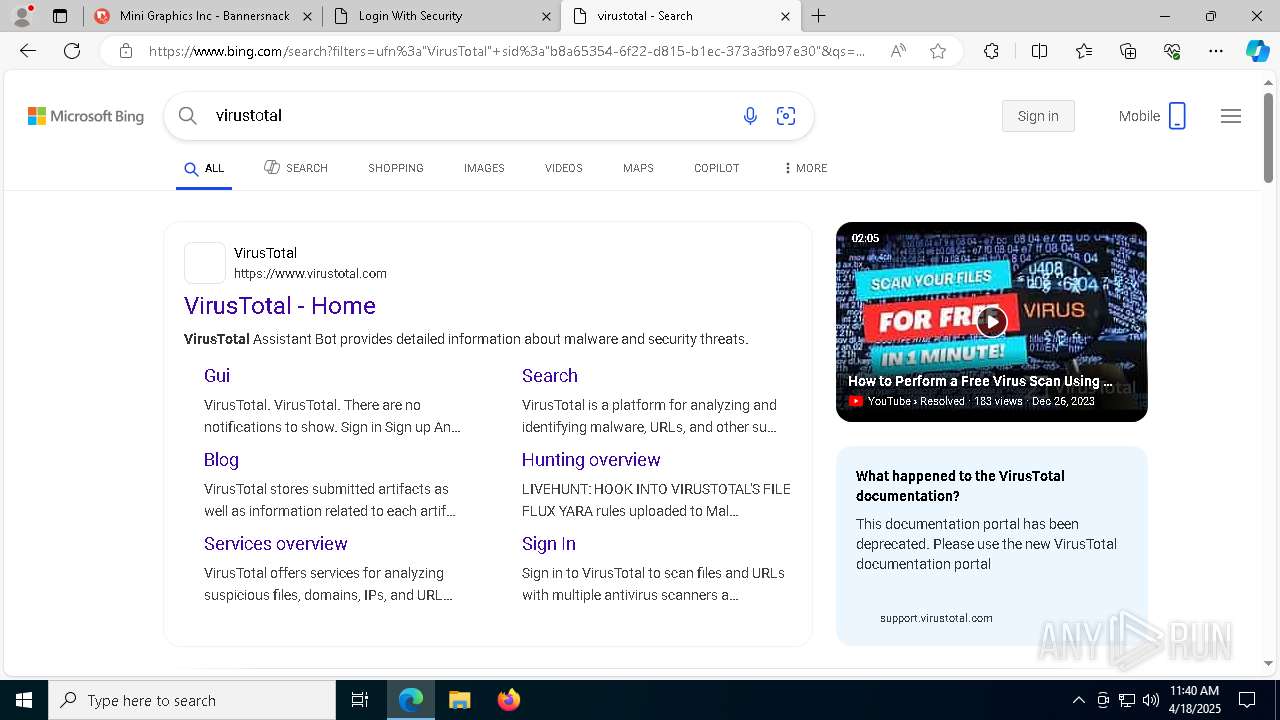The width and height of the screenshot is (1280, 720).
Task: Open the Blog sitelink
Action: click(x=221, y=460)
